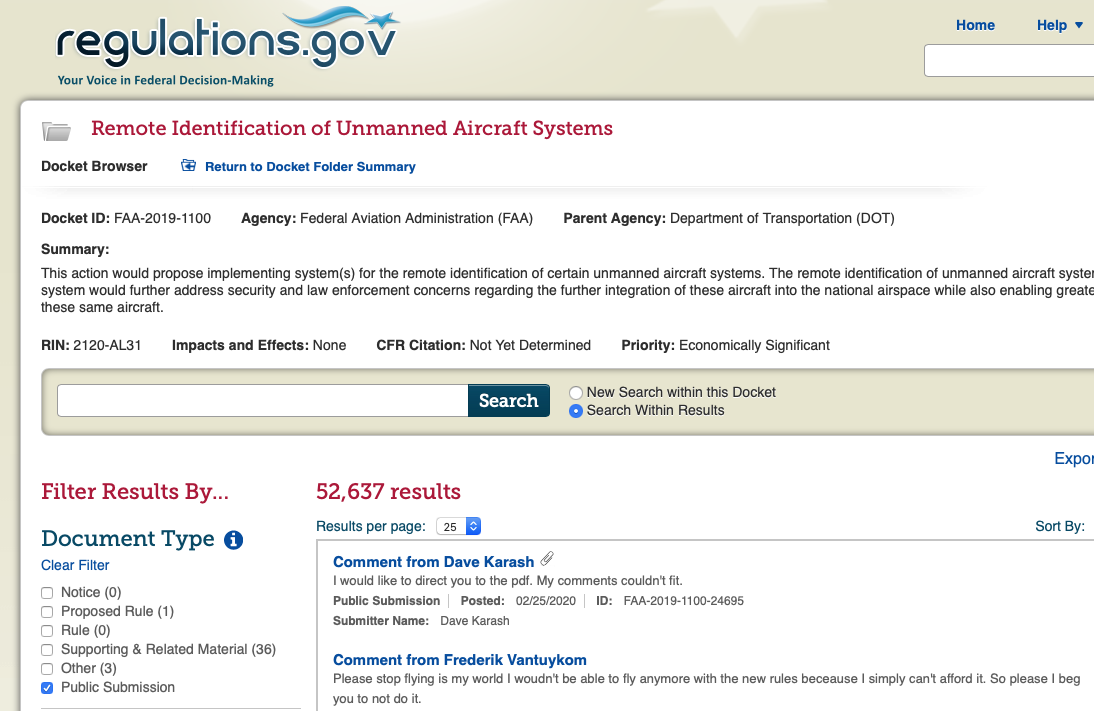Open Comment from Frederik Vantuykom
This screenshot has width=1094, height=711.
pos(460,660)
